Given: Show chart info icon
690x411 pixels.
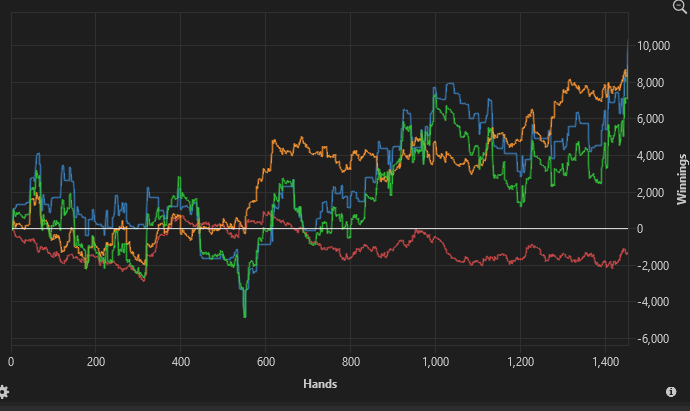Looking at the screenshot, I should coord(671,392).
